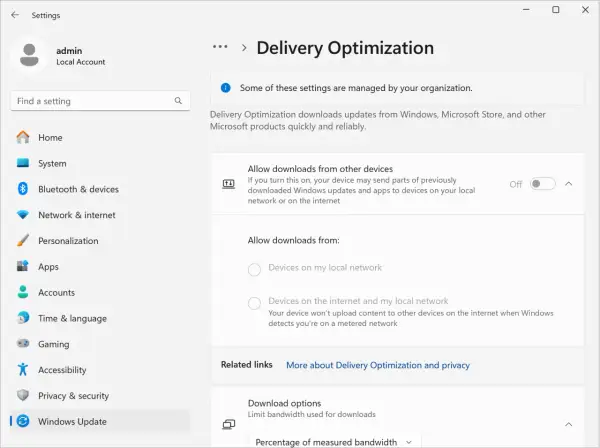
Task: Open Accessibility settings
Action: pos(100,370)
